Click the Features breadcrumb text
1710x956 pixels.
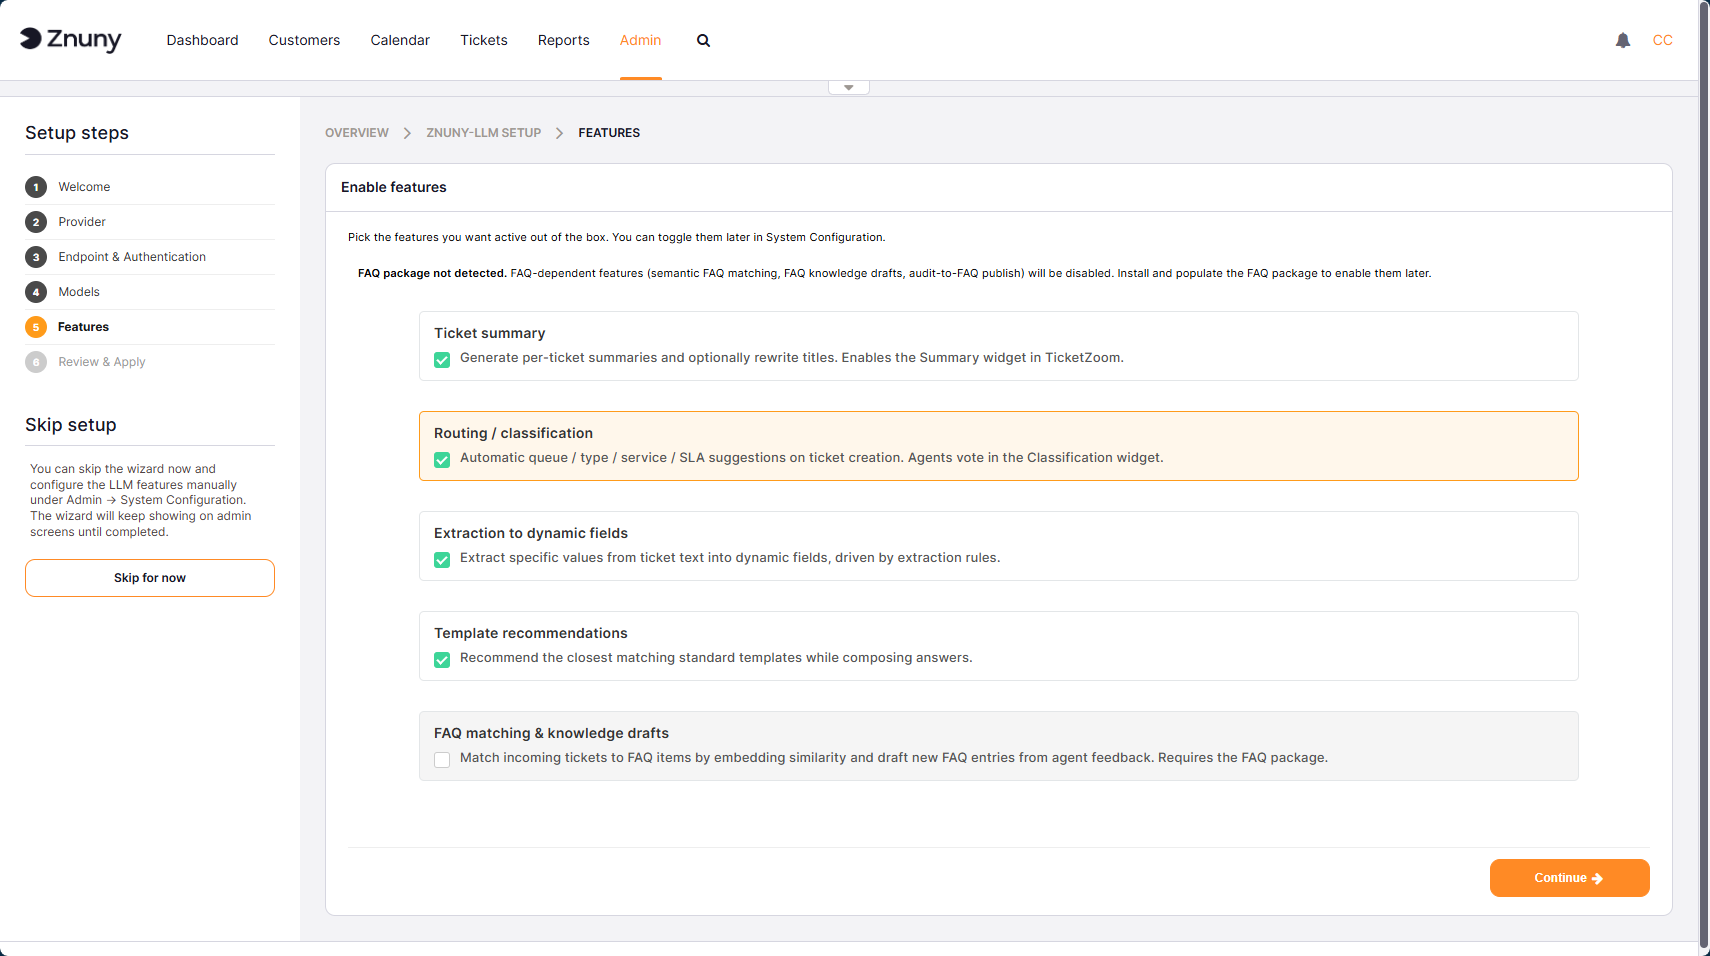pos(609,133)
